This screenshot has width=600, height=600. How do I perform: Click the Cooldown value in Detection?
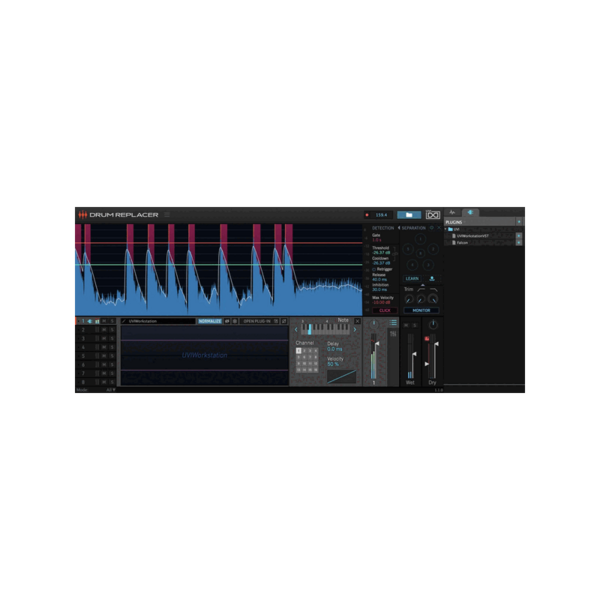point(381,263)
